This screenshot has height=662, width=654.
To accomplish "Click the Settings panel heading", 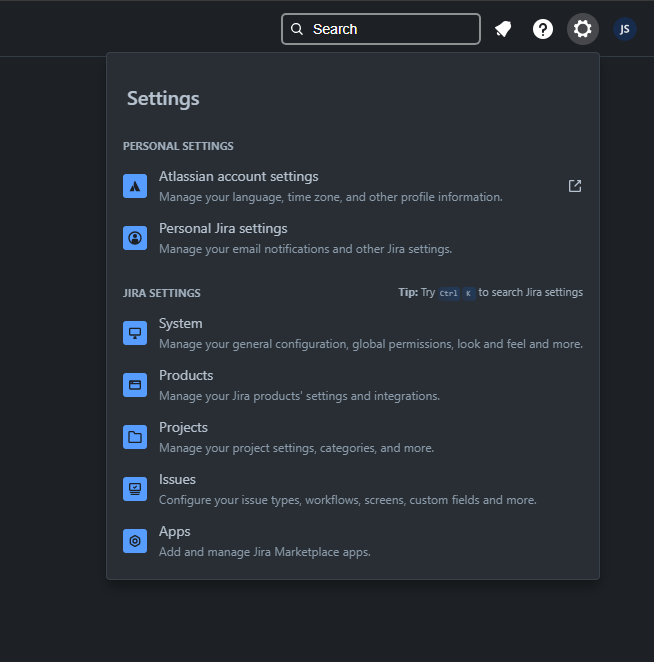I will (163, 99).
